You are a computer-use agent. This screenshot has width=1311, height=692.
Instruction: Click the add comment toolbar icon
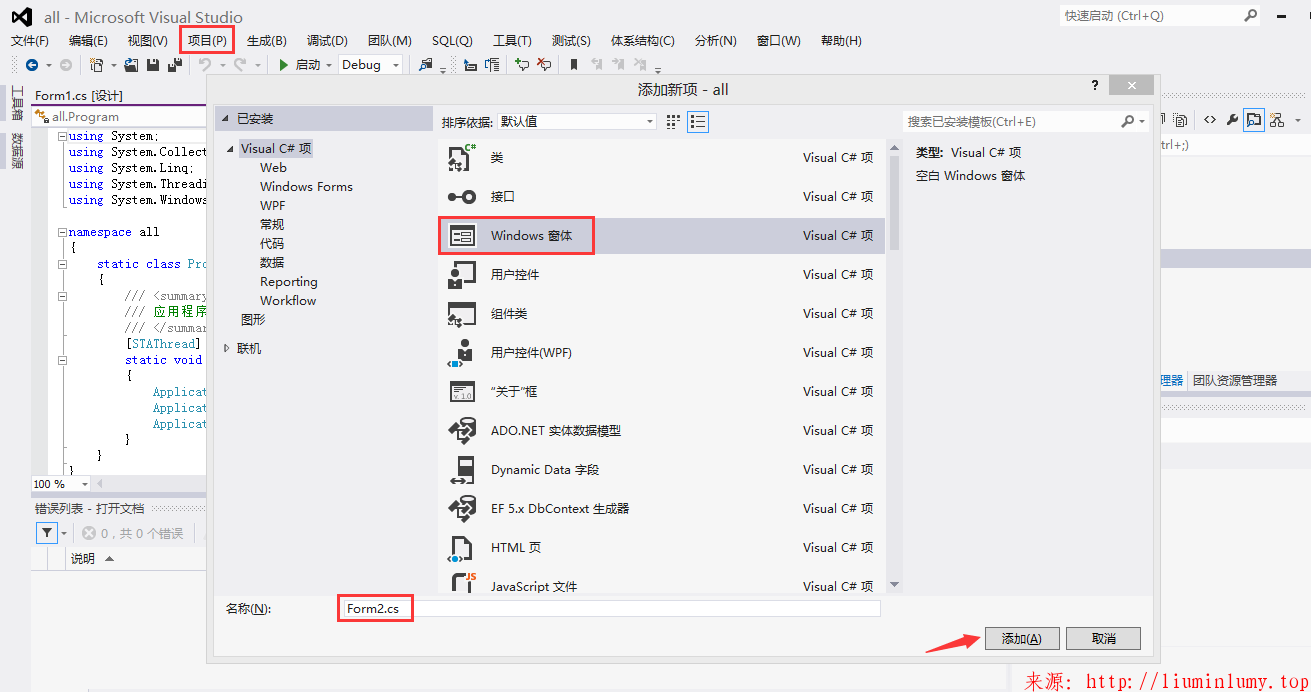pos(521,65)
